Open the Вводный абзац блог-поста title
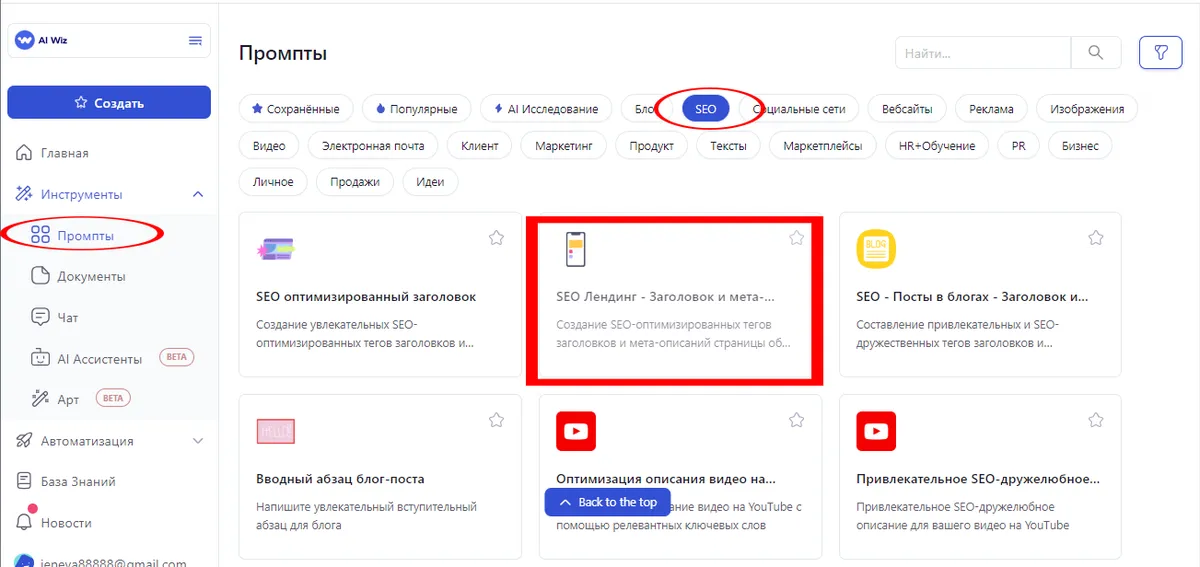1200x567 pixels. point(340,479)
